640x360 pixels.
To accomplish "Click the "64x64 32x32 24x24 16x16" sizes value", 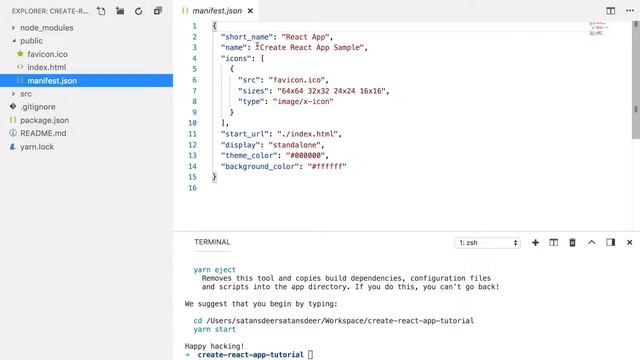I will (331, 91).
